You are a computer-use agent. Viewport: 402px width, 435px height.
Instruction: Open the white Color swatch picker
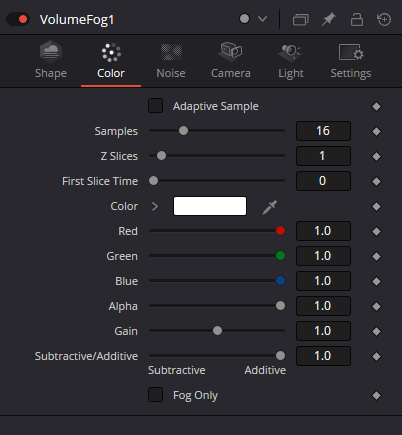[x=210, y=206]
